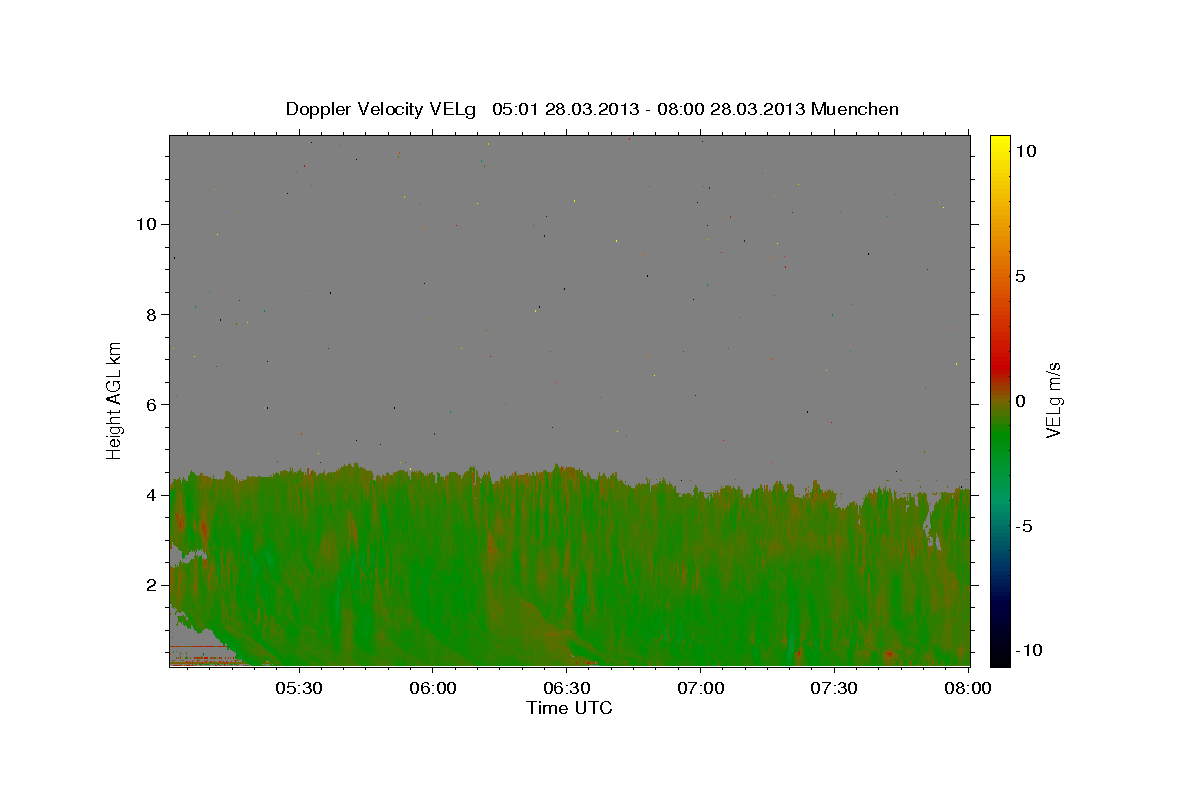The width and height of the screenshot is (1200, 800).
Task: Select the 'Height AGL km' y-axis label
Action: click(x=115, y=400)
